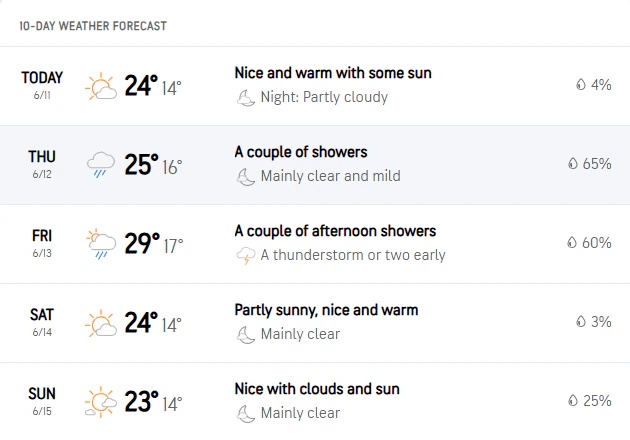Click Friday's sun and showers icon

(101, 244)
